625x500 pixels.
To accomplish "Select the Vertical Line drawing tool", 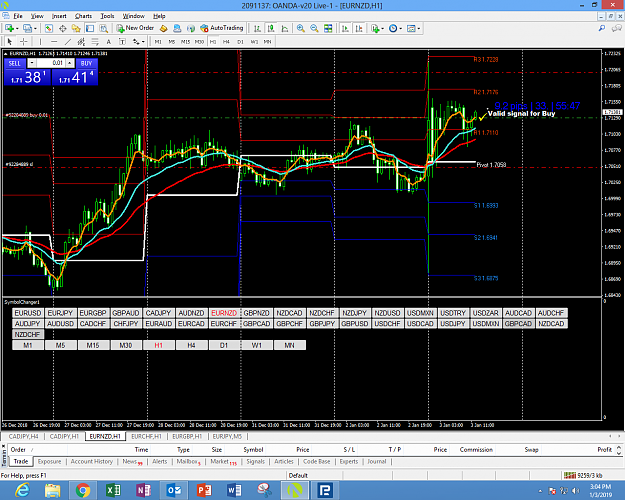I will (x=40, y=41).
